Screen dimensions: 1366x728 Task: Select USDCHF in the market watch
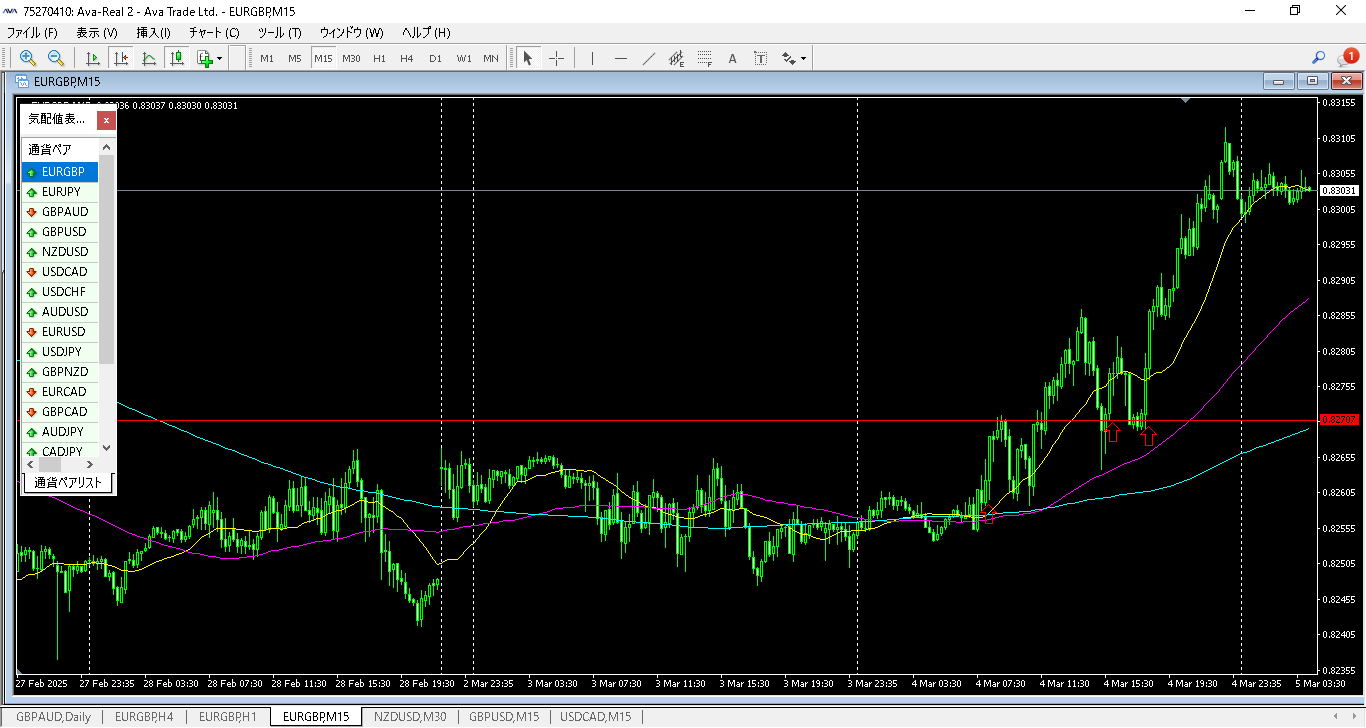pos(60,292)
